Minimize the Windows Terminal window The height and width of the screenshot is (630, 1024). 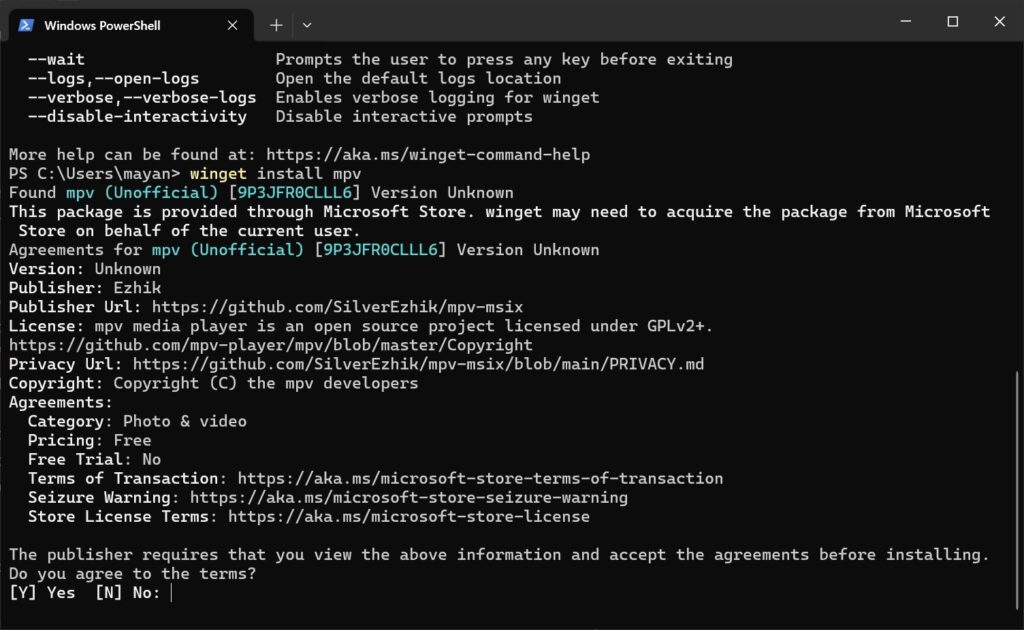[905, 21]
